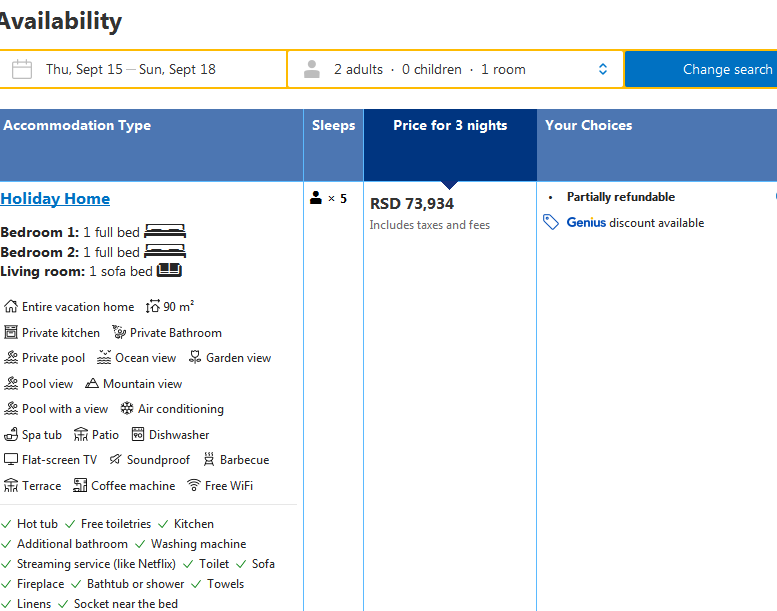Click the Pool with a view icon
The width and height of the screenshot is (777, 611).
click(x=11, y=409)
